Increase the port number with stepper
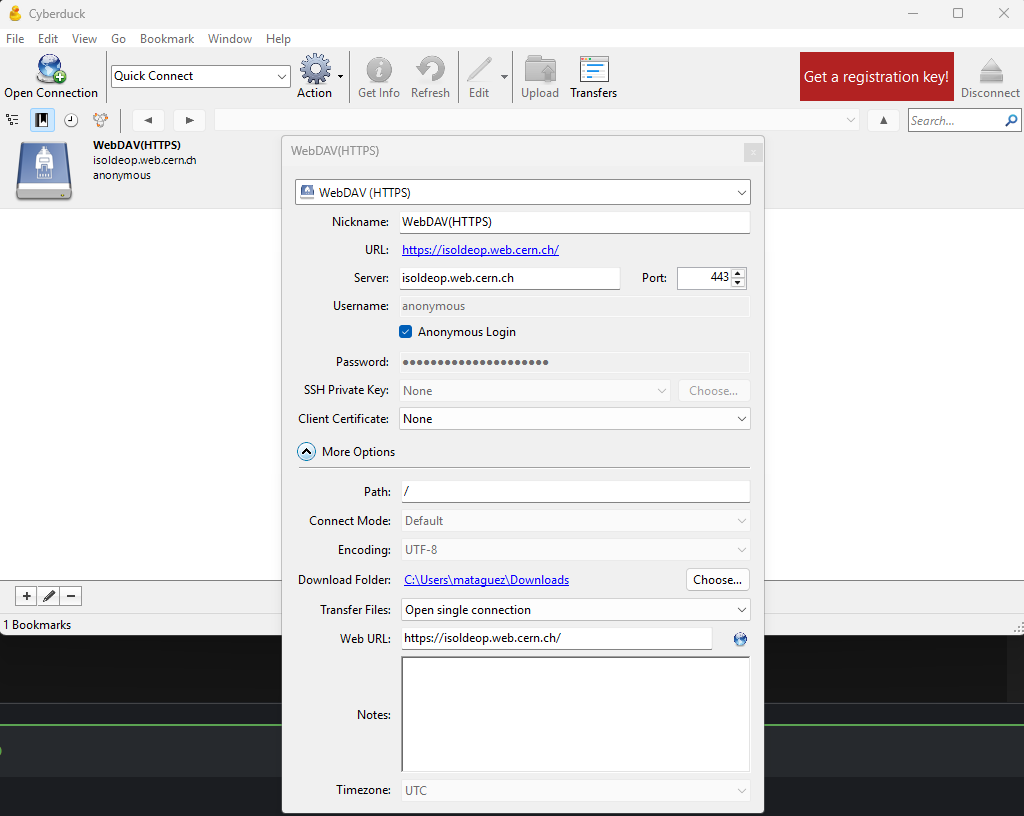 point(738,273)
